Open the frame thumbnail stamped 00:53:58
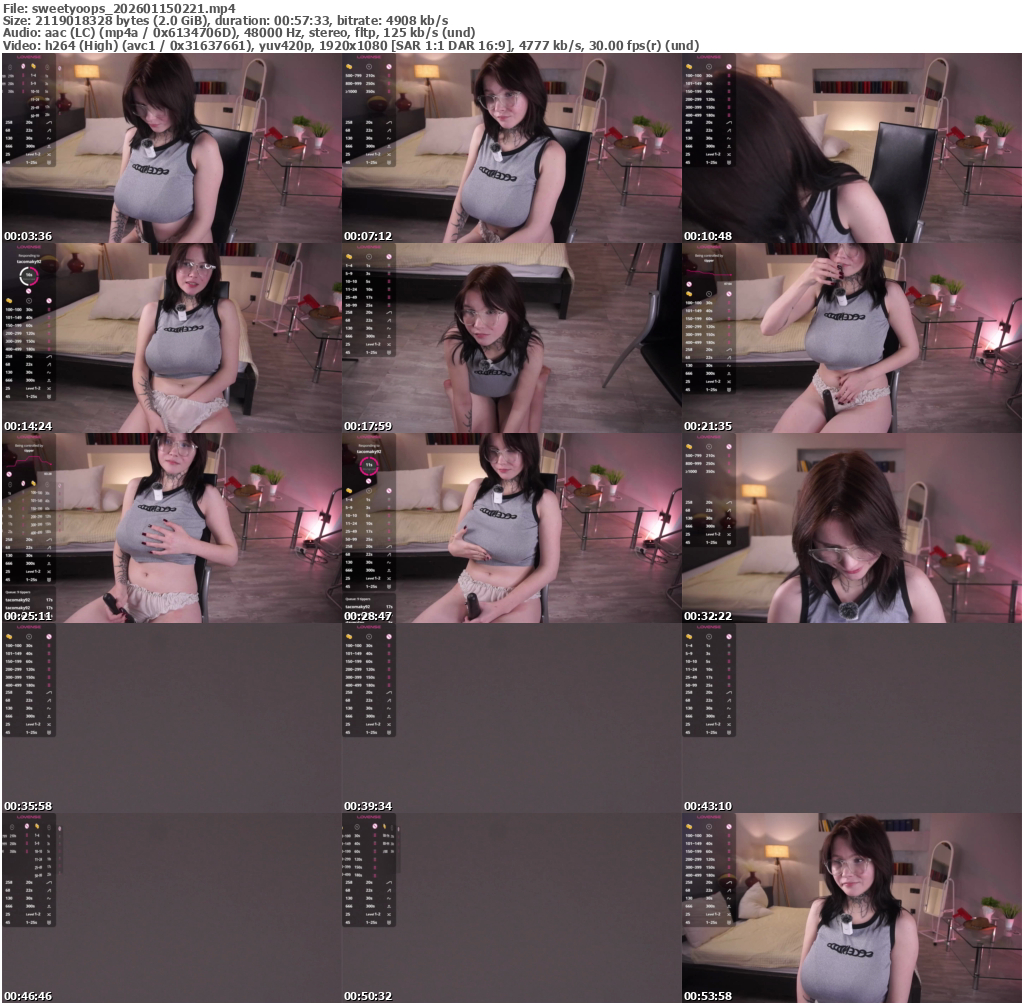The width and height of the screenshot is (1024, 1003). point(852,908)
